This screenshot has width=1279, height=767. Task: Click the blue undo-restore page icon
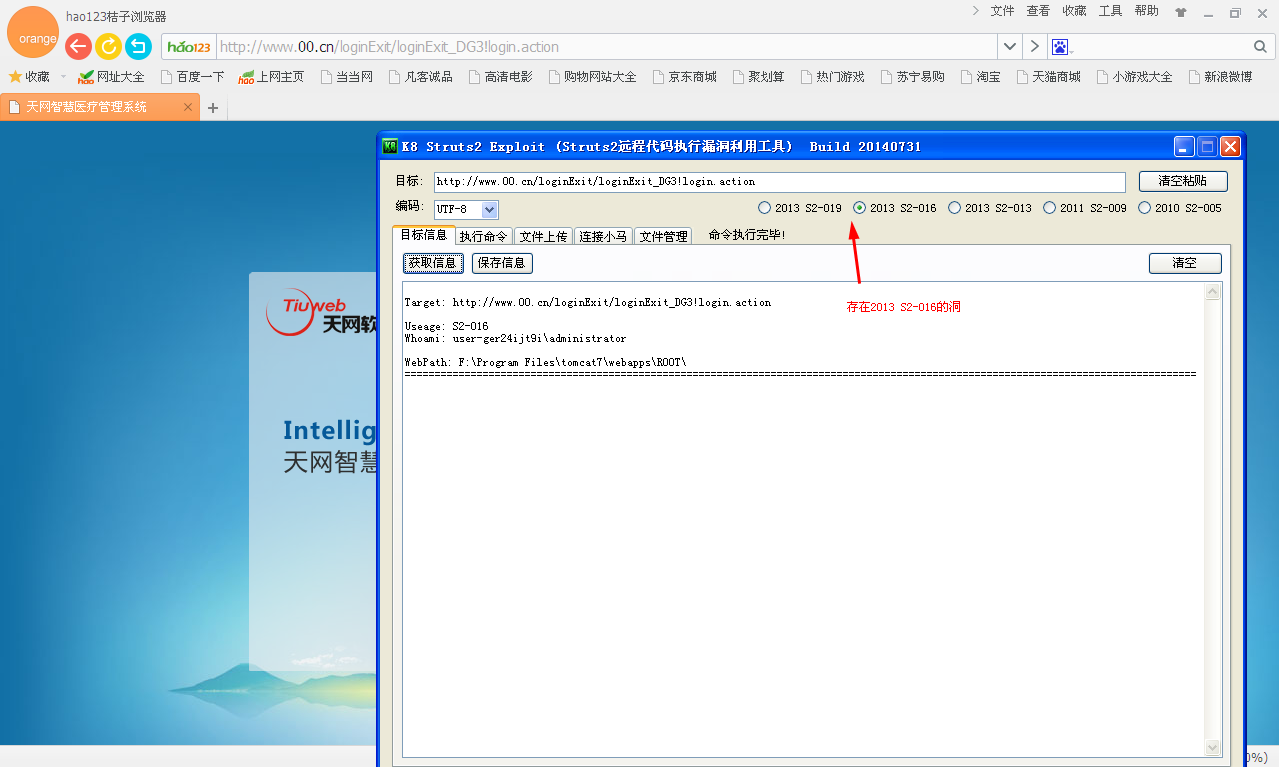138,46
